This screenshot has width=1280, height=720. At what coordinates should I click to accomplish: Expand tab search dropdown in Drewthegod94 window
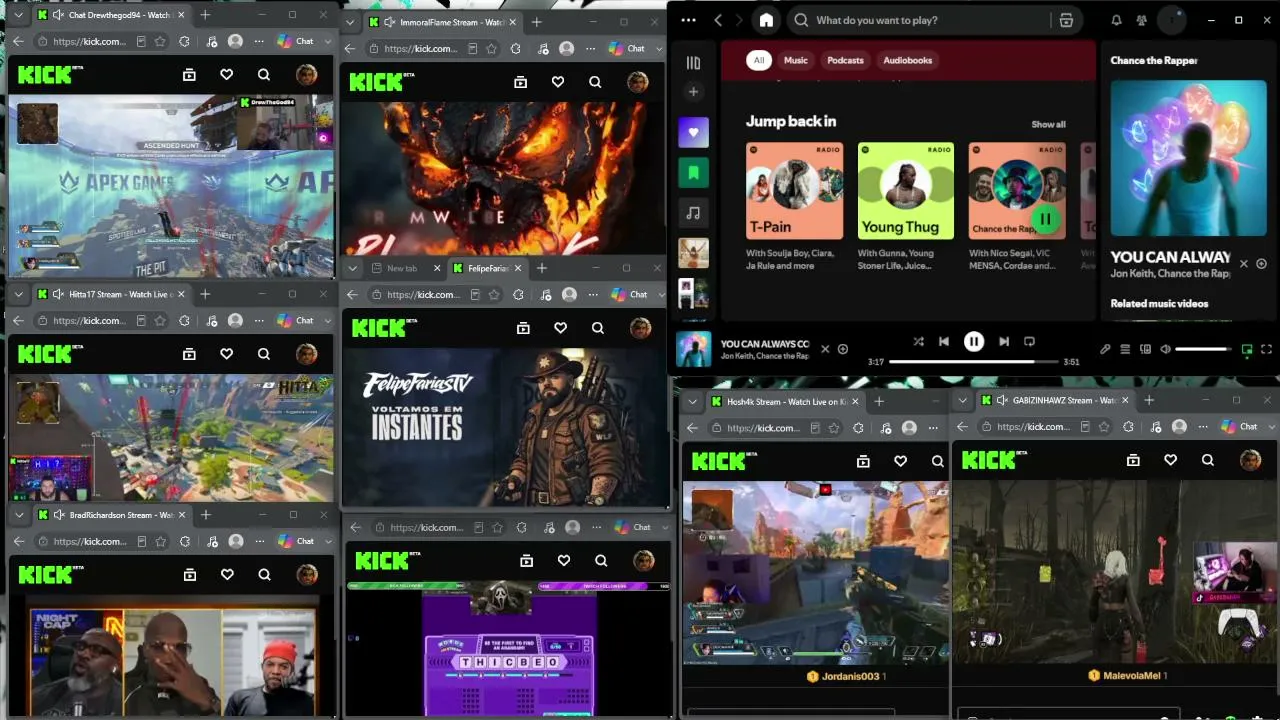tap(18, 15)
